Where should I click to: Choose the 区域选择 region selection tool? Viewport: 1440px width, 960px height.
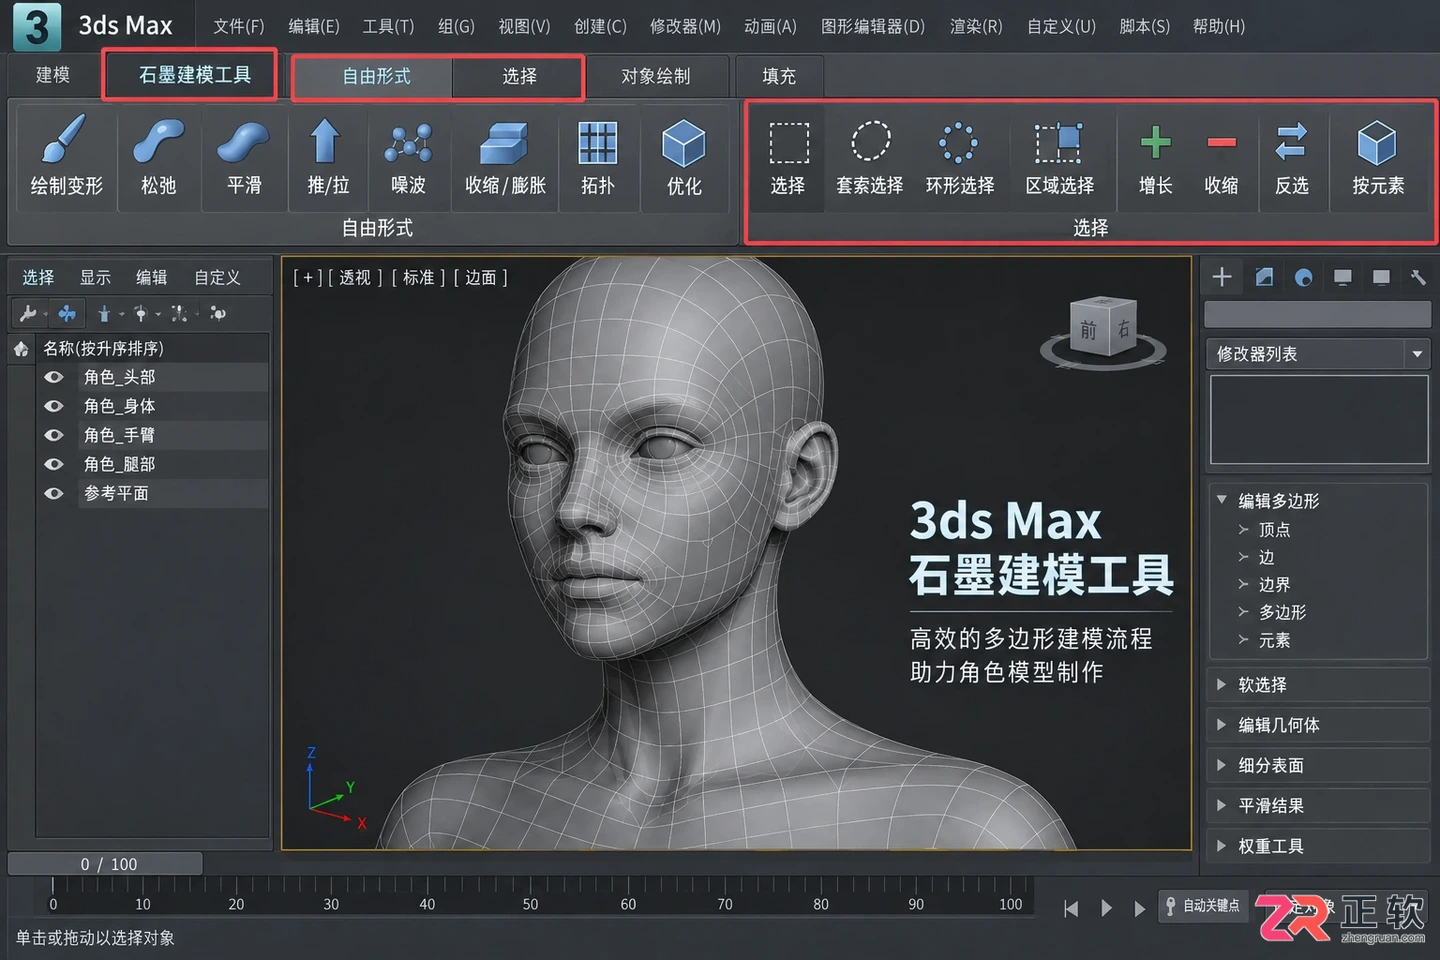1059,156
